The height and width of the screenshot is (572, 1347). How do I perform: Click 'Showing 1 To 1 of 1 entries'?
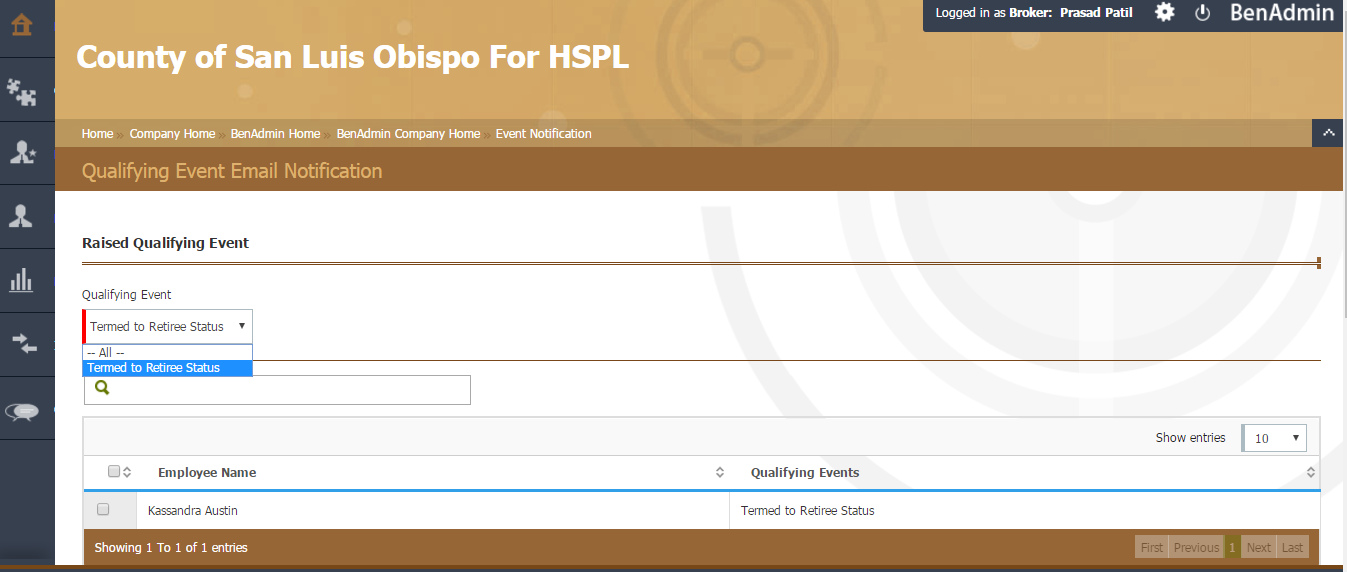click(171, 547)
